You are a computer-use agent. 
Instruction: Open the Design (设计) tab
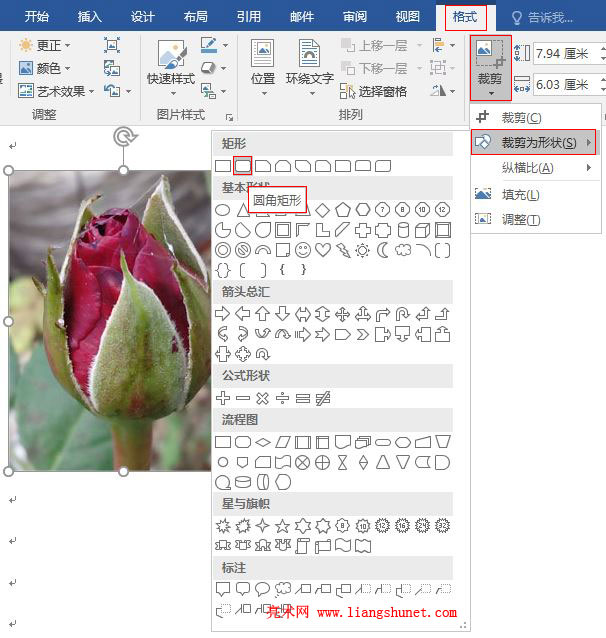[x=142, y=17]
